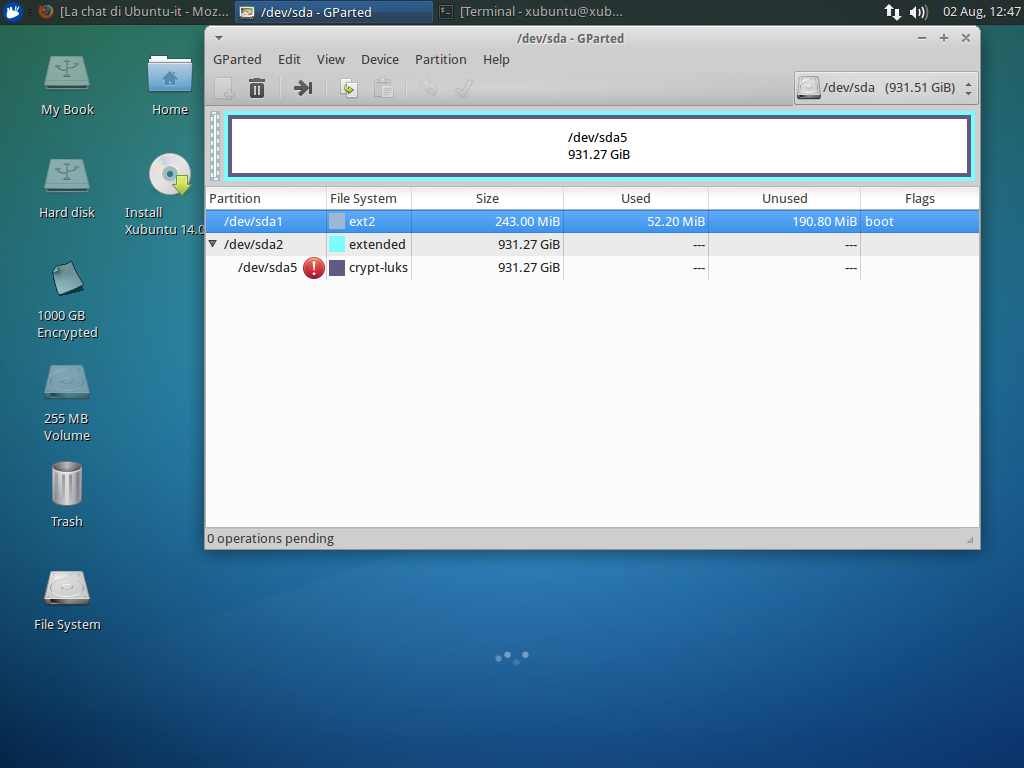Open the GParted window menu arrow in titlebar

[219, 38]
